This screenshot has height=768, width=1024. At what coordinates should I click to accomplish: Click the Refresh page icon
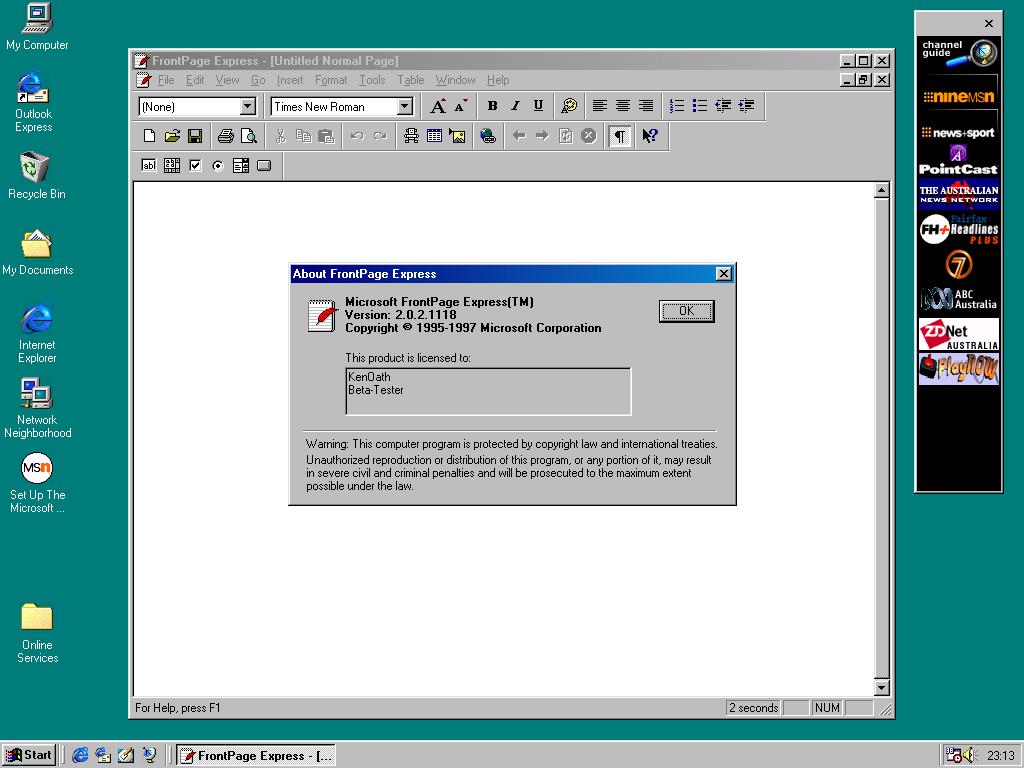pyautogui.click(x=566, y=136)
